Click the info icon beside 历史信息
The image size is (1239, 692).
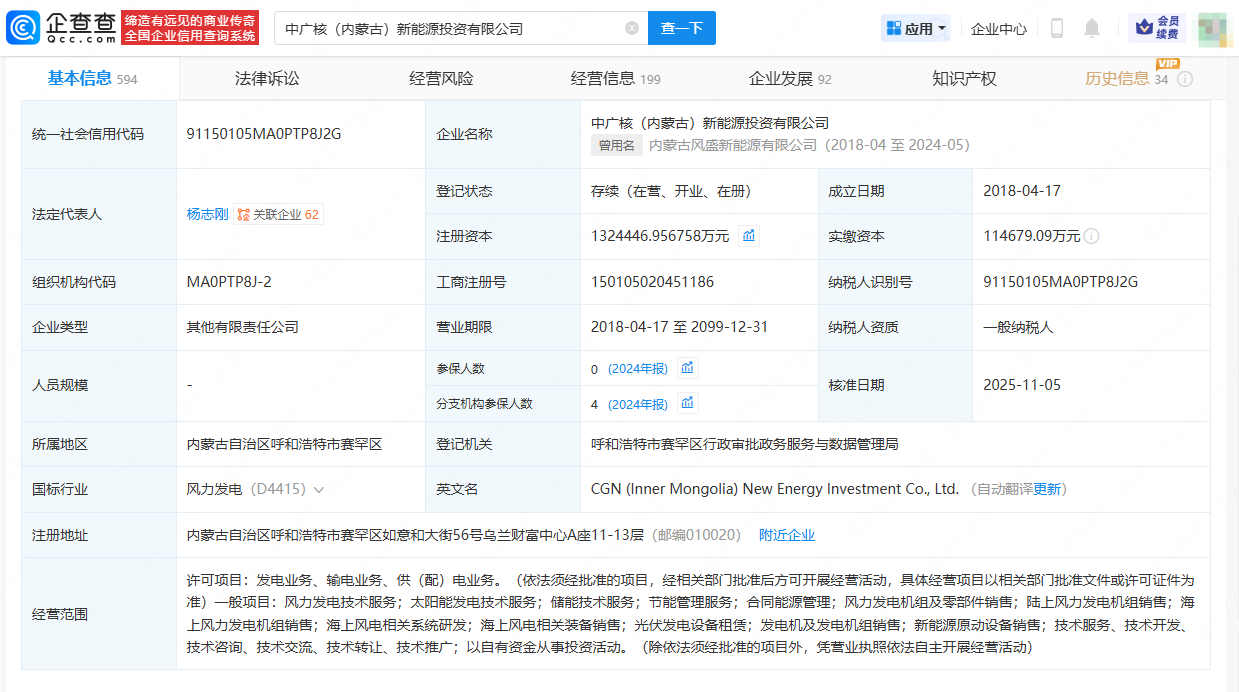coord(1185,79)
